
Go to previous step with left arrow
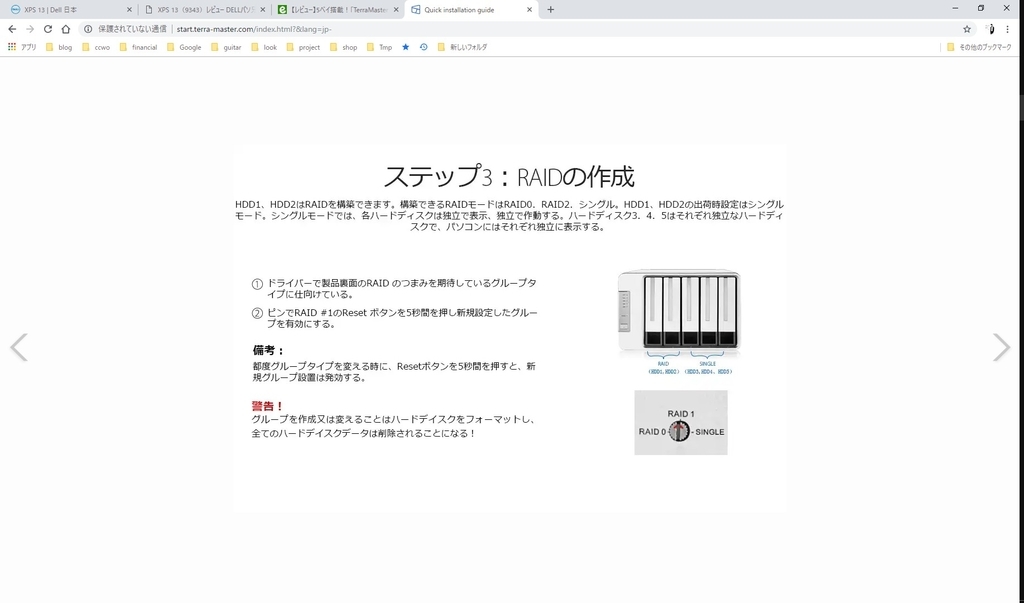pos(19,347)
